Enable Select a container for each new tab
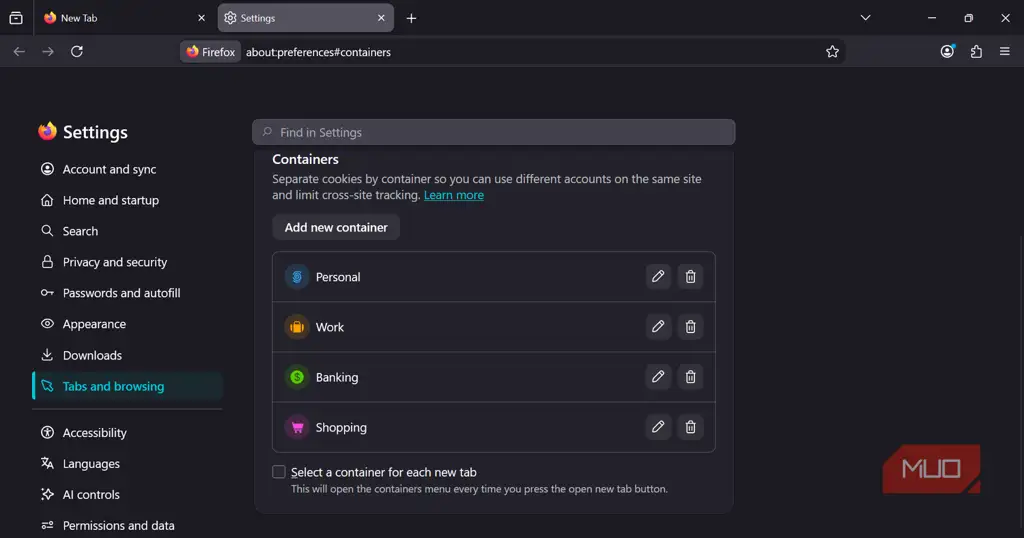 [x=279, y=472]
